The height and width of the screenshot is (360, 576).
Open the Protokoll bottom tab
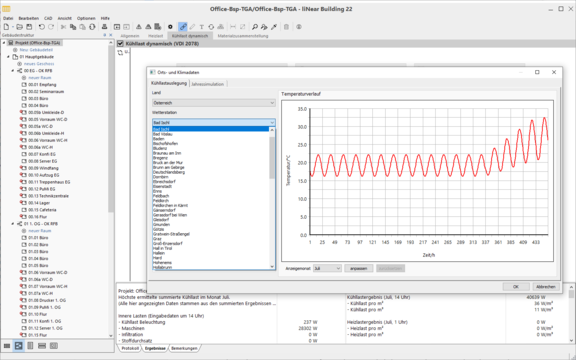tap(130, 348)
